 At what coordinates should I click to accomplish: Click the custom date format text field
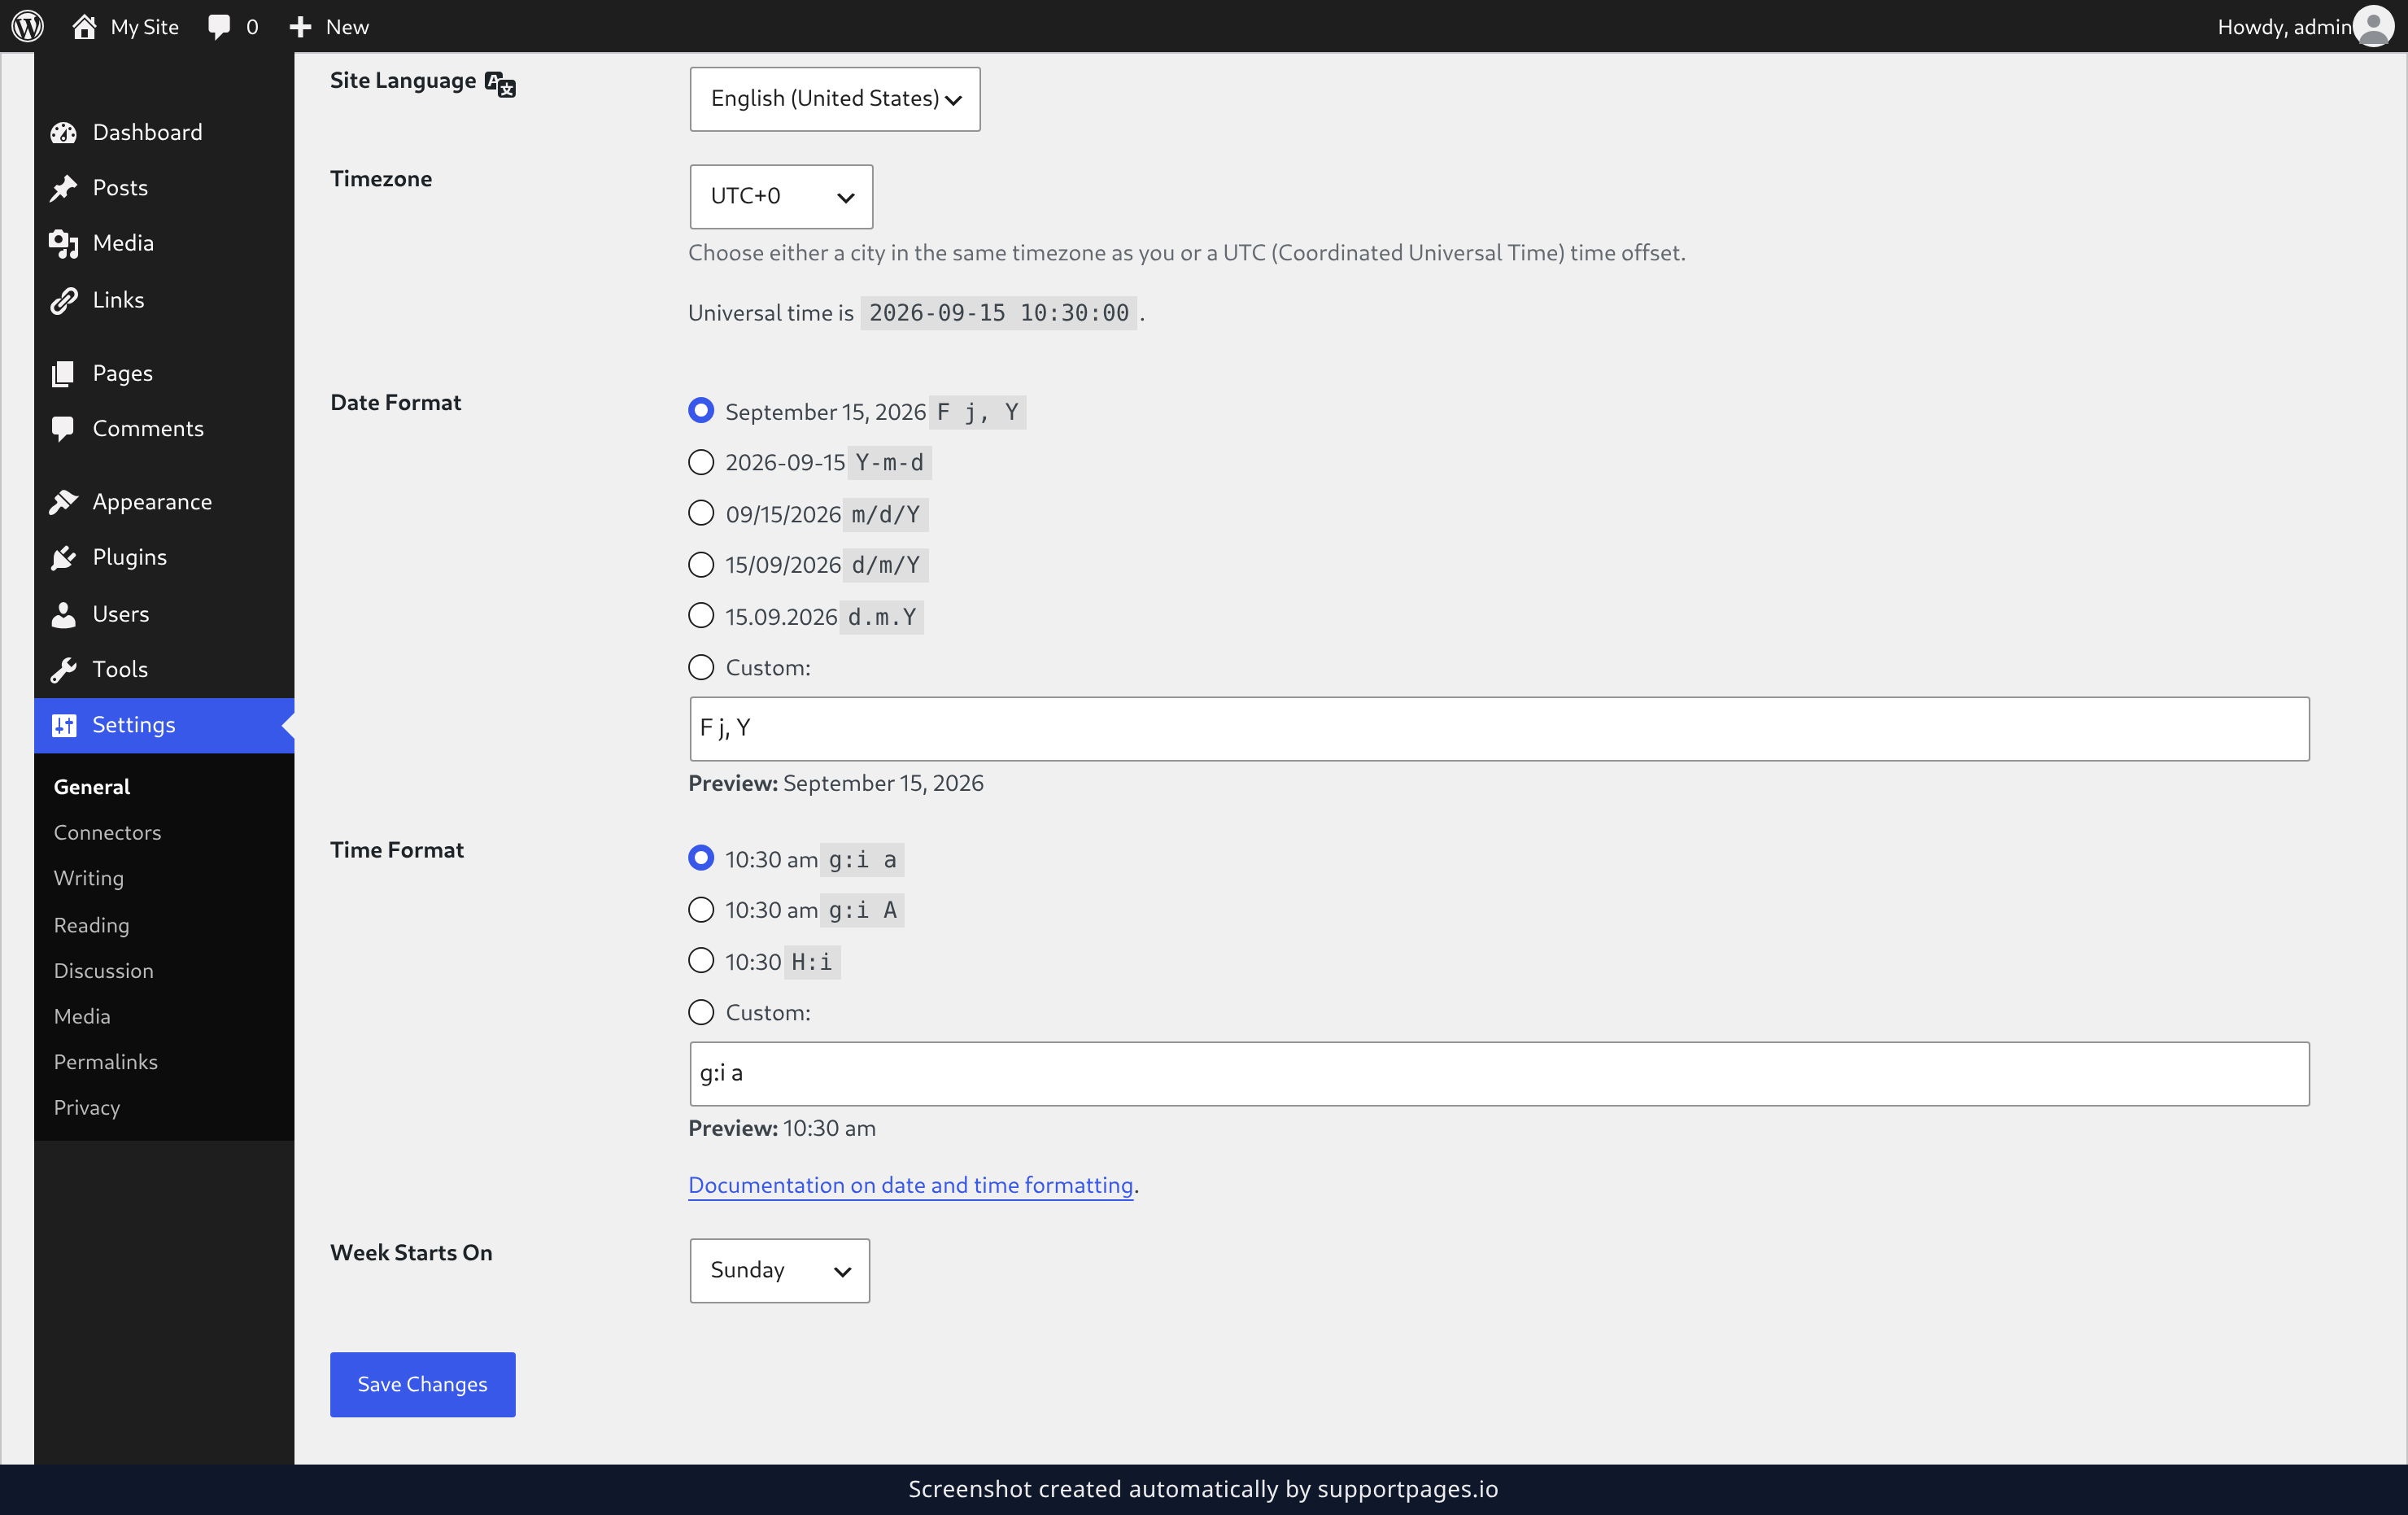(1499, 729)
